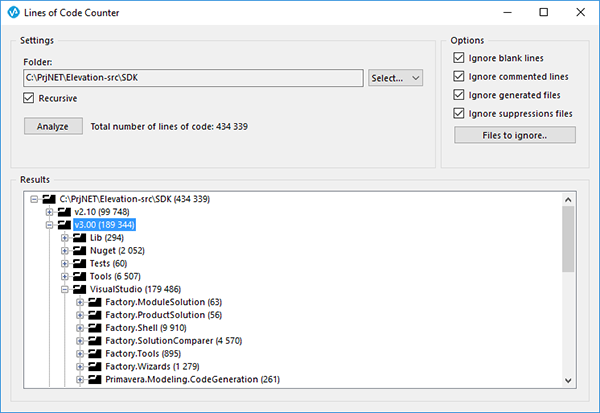The width and height of the screenshot is (600, 413).
Task: Select the Lib (294) row
Action: (107, 238)
